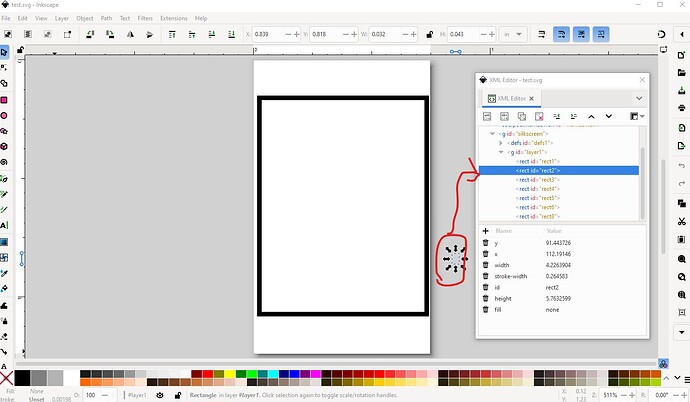
Task: Open document icon in right commands bar
Action: pos(682,73)
